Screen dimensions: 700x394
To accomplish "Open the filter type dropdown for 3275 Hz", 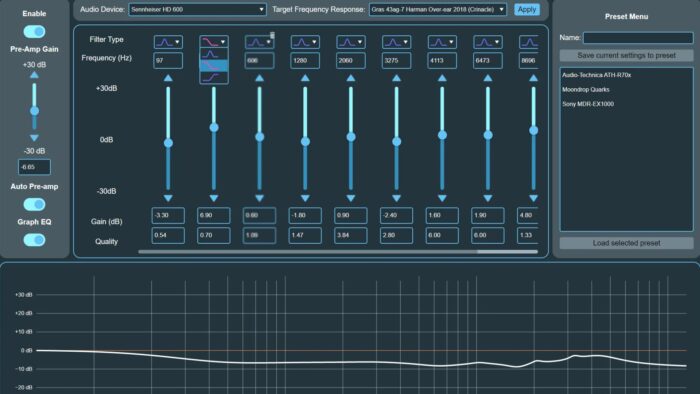I will (x=396, y=42).
